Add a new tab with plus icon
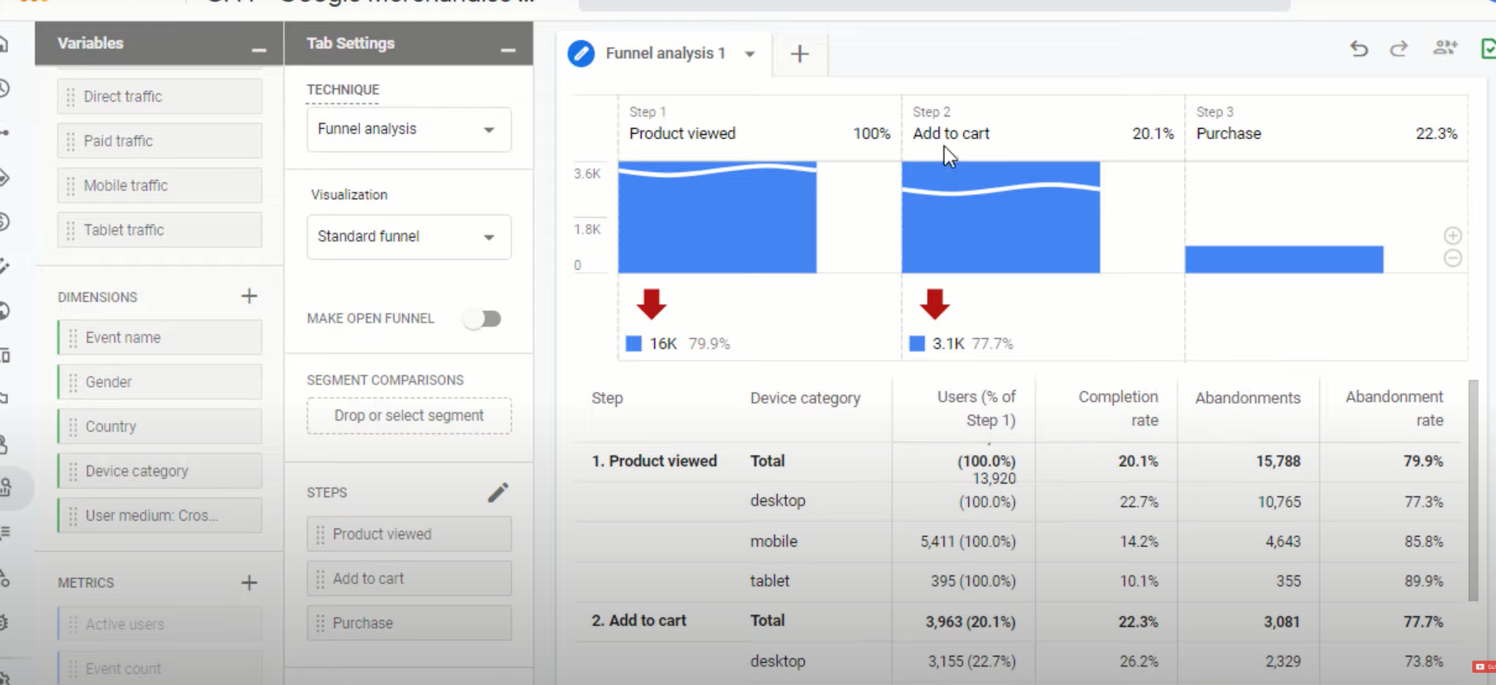The image size is (1496, 685). (799, 54)
